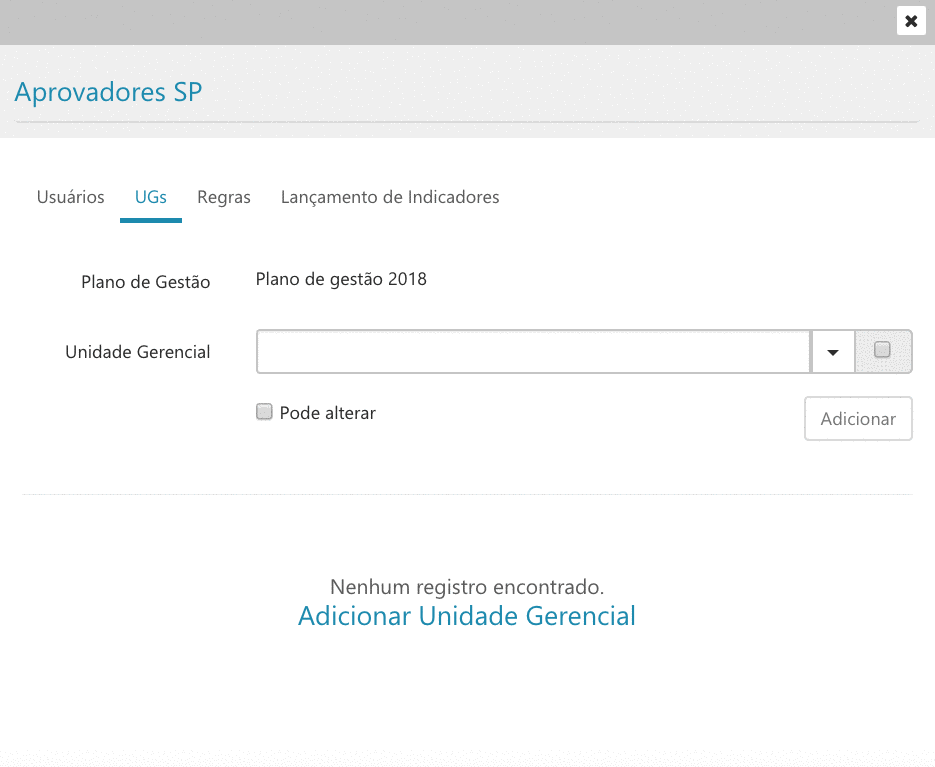Image resolution: width=935 pixels, height=767 pixels.
Task: Click the 'Unidade Gerencial' field label
Action: (138, 352)
